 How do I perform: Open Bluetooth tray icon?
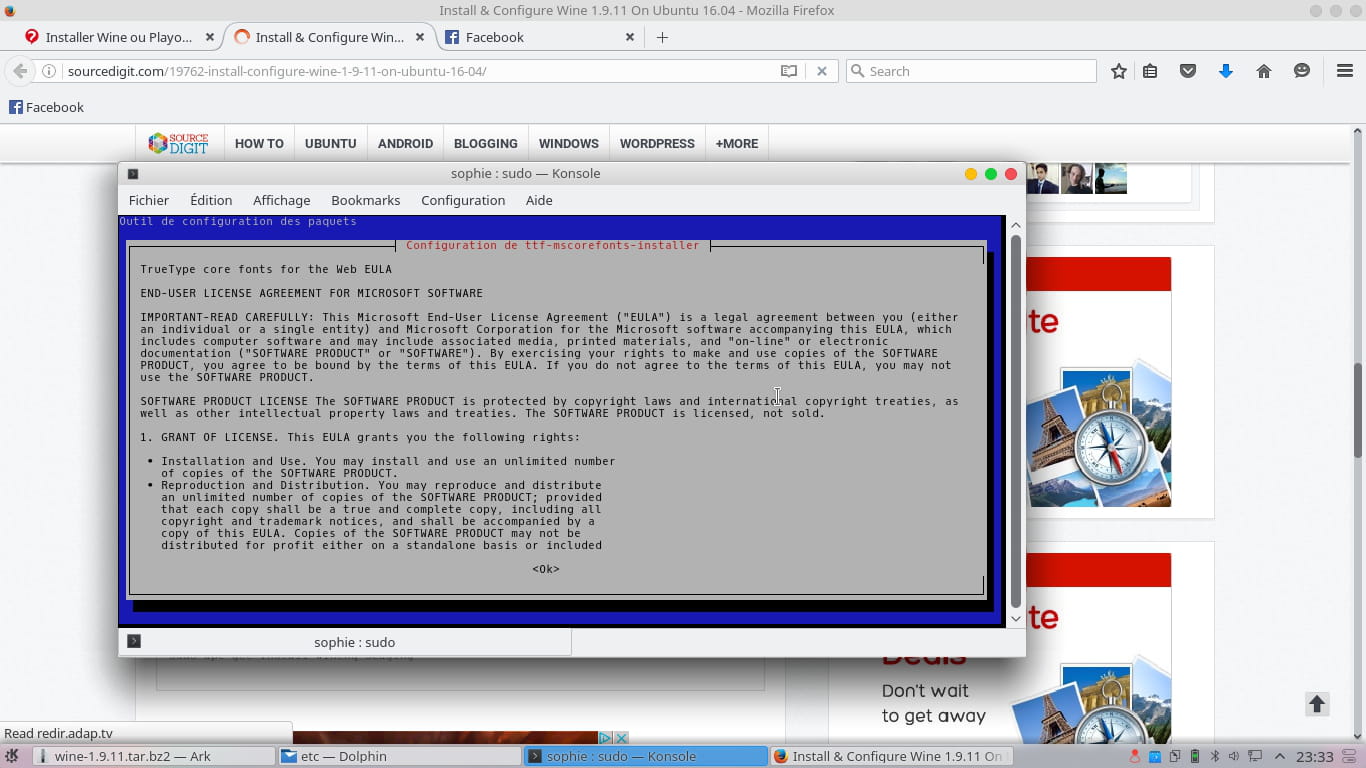(1214, 756)
